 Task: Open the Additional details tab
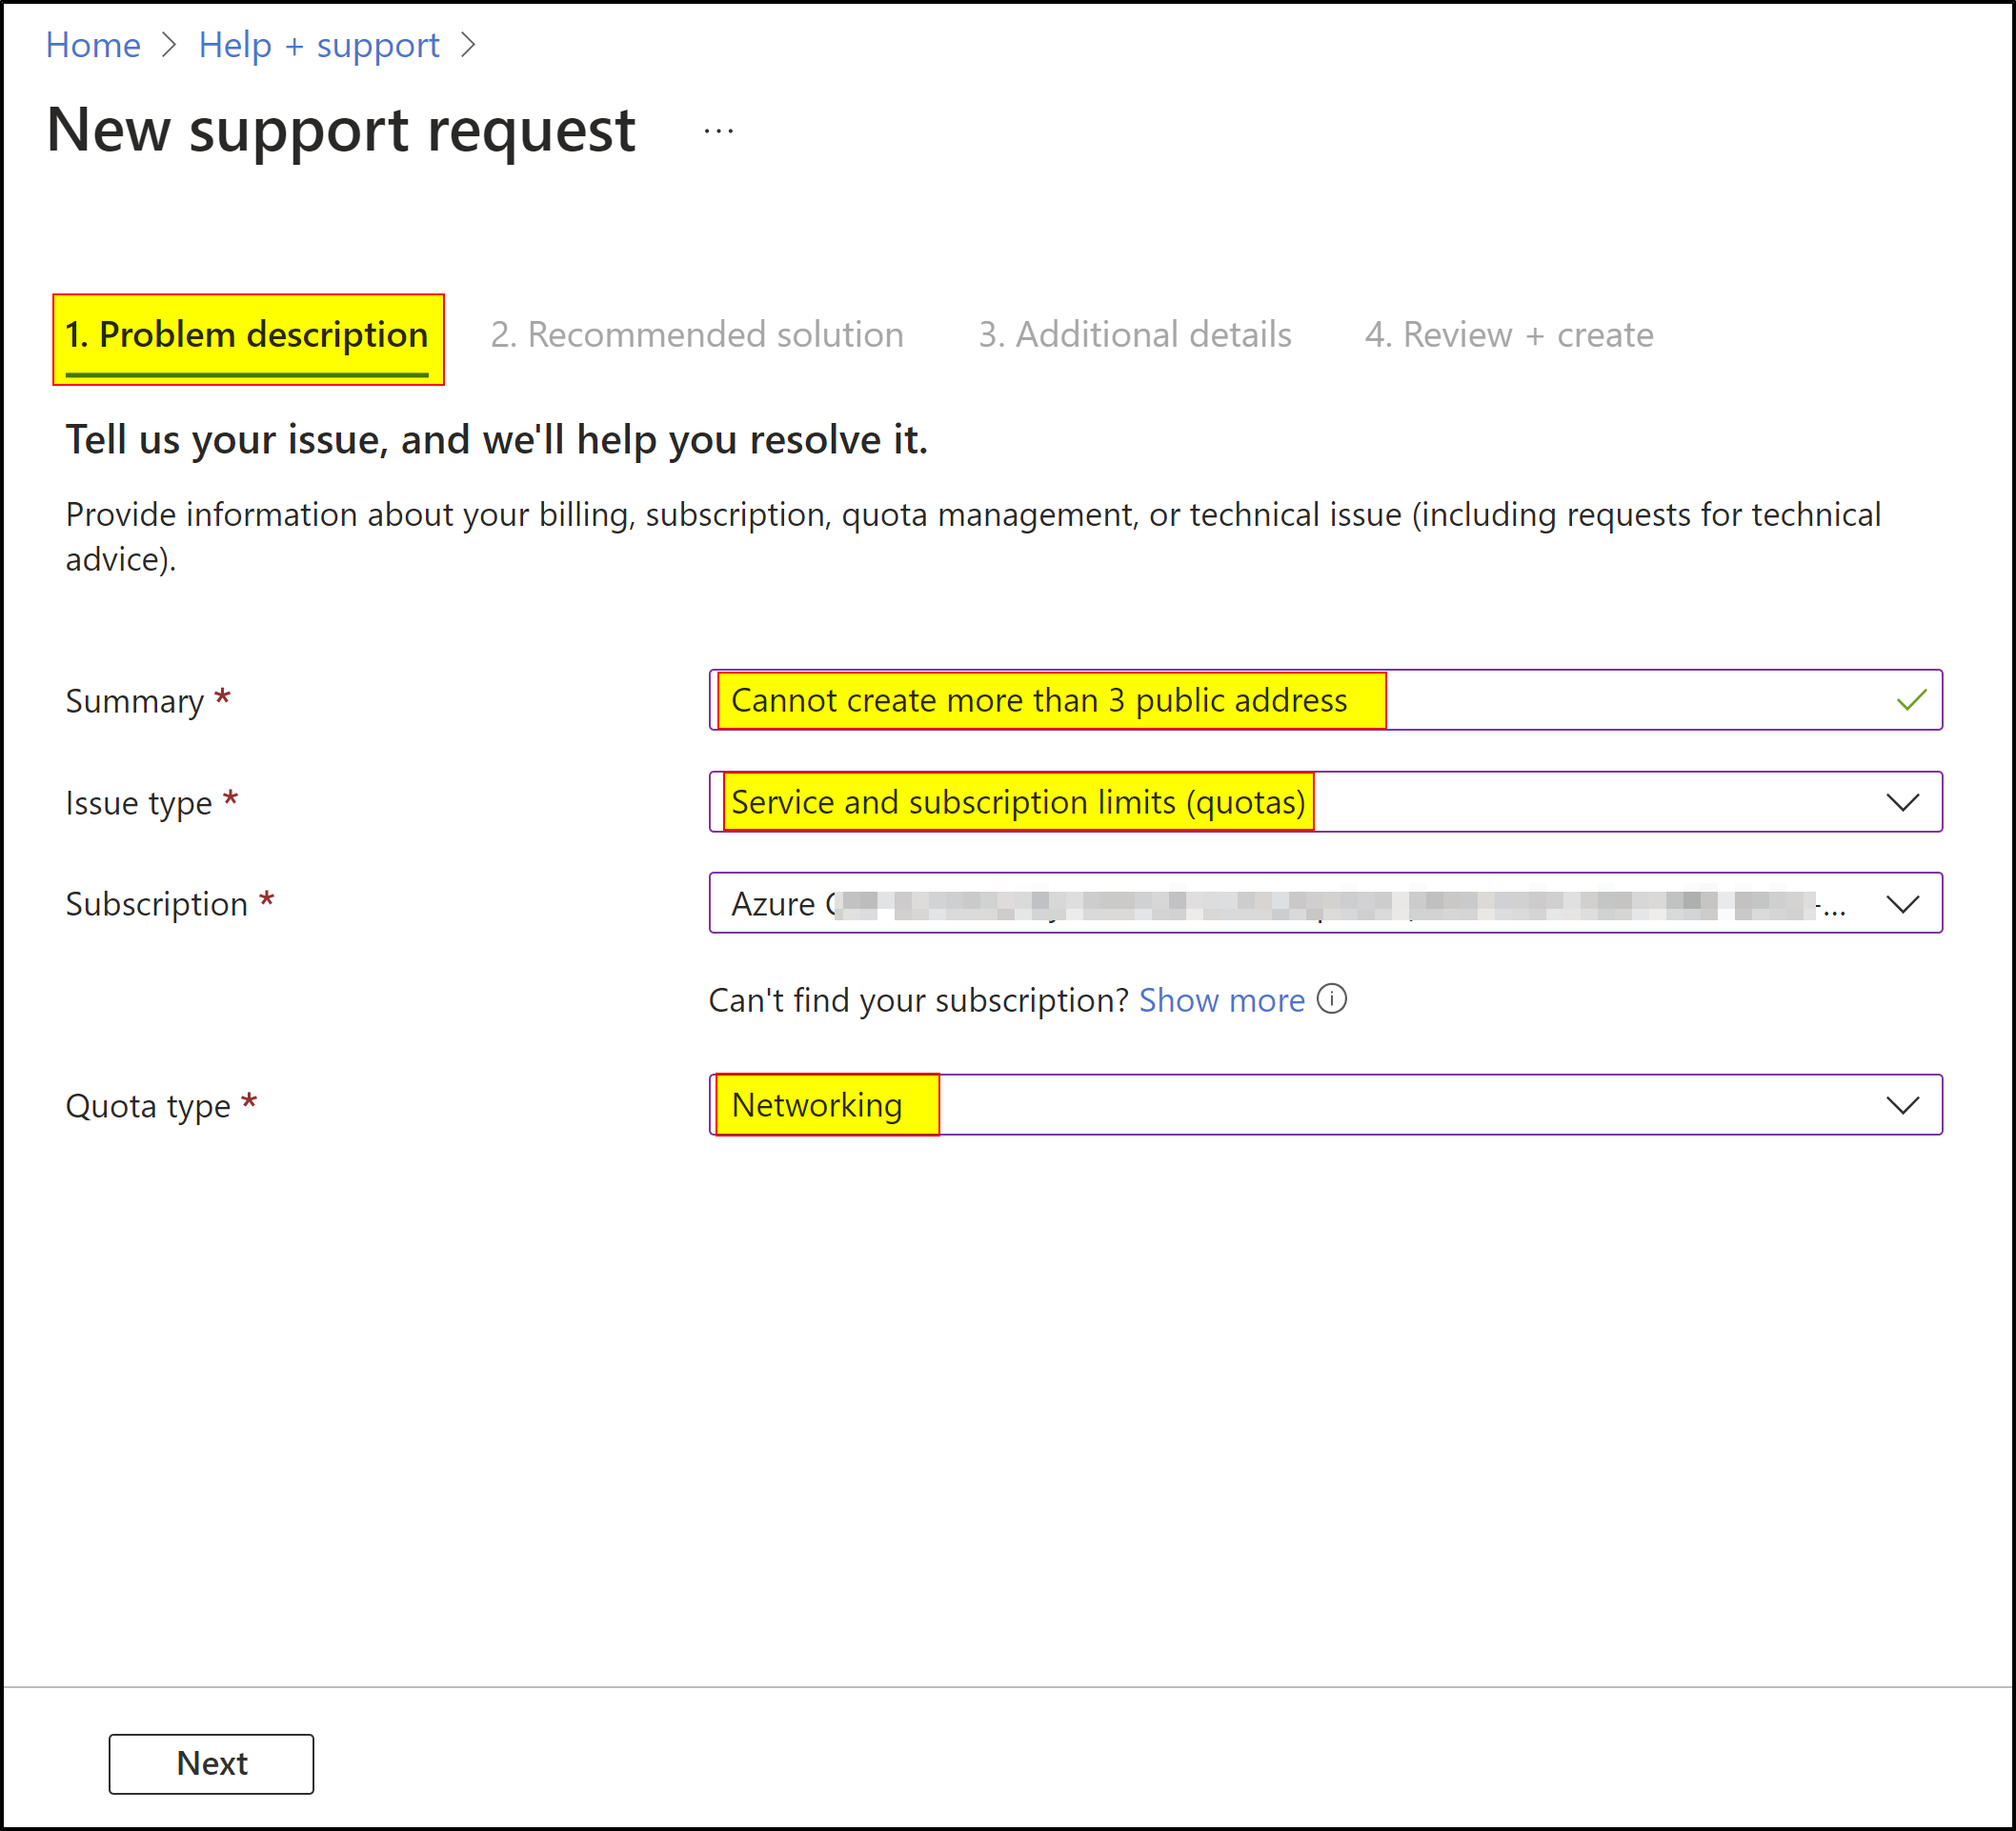click(x=1134, y=335)
